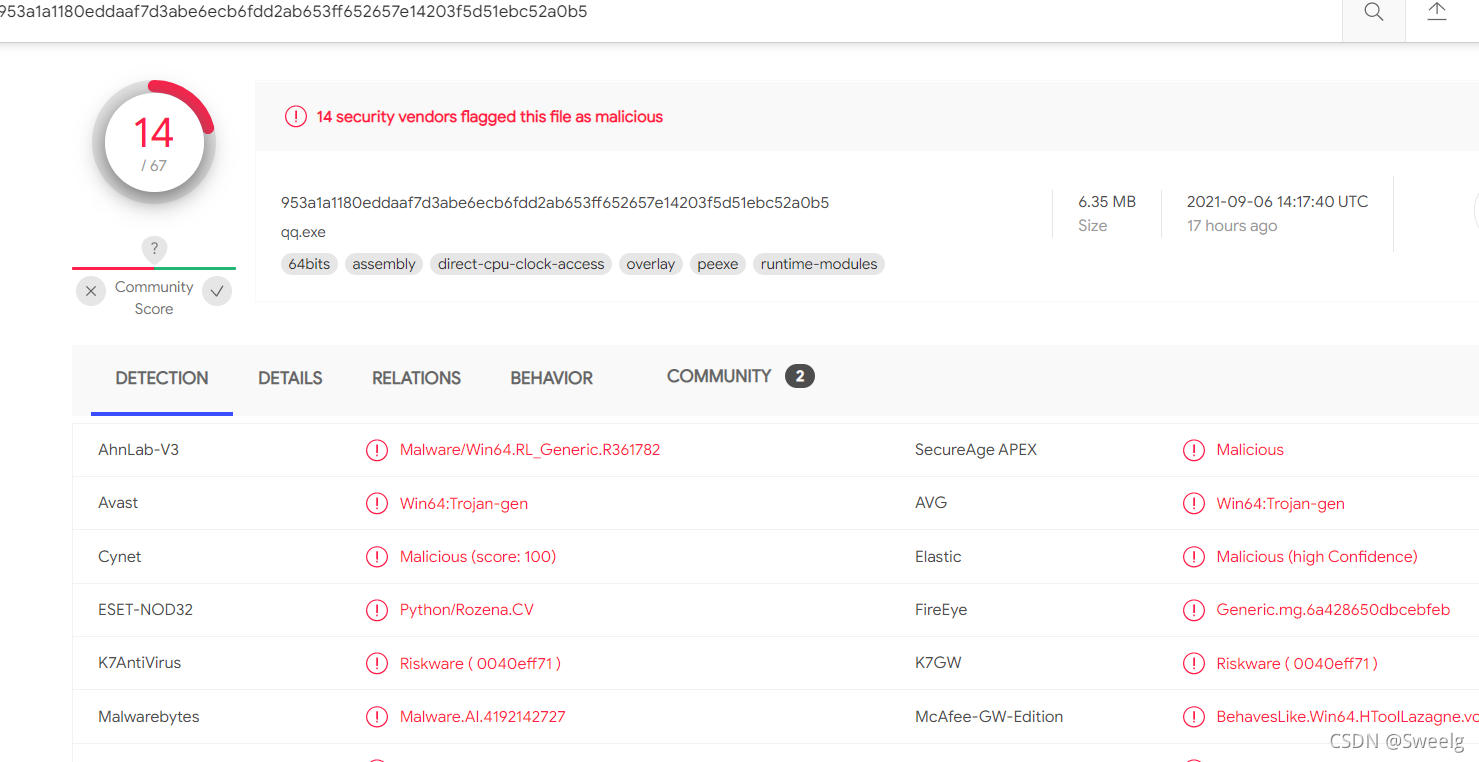Click the alert icon in Malwarebytes row

tap(377, 716)
